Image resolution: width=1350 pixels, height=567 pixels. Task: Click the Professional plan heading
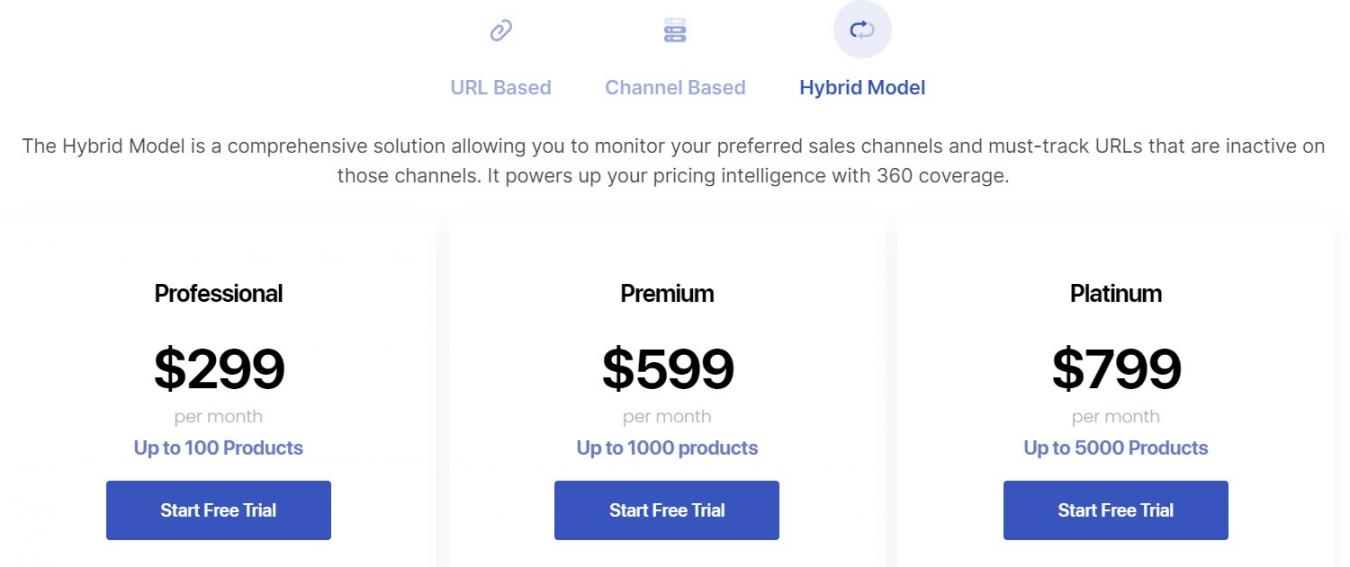click(218, 294)
